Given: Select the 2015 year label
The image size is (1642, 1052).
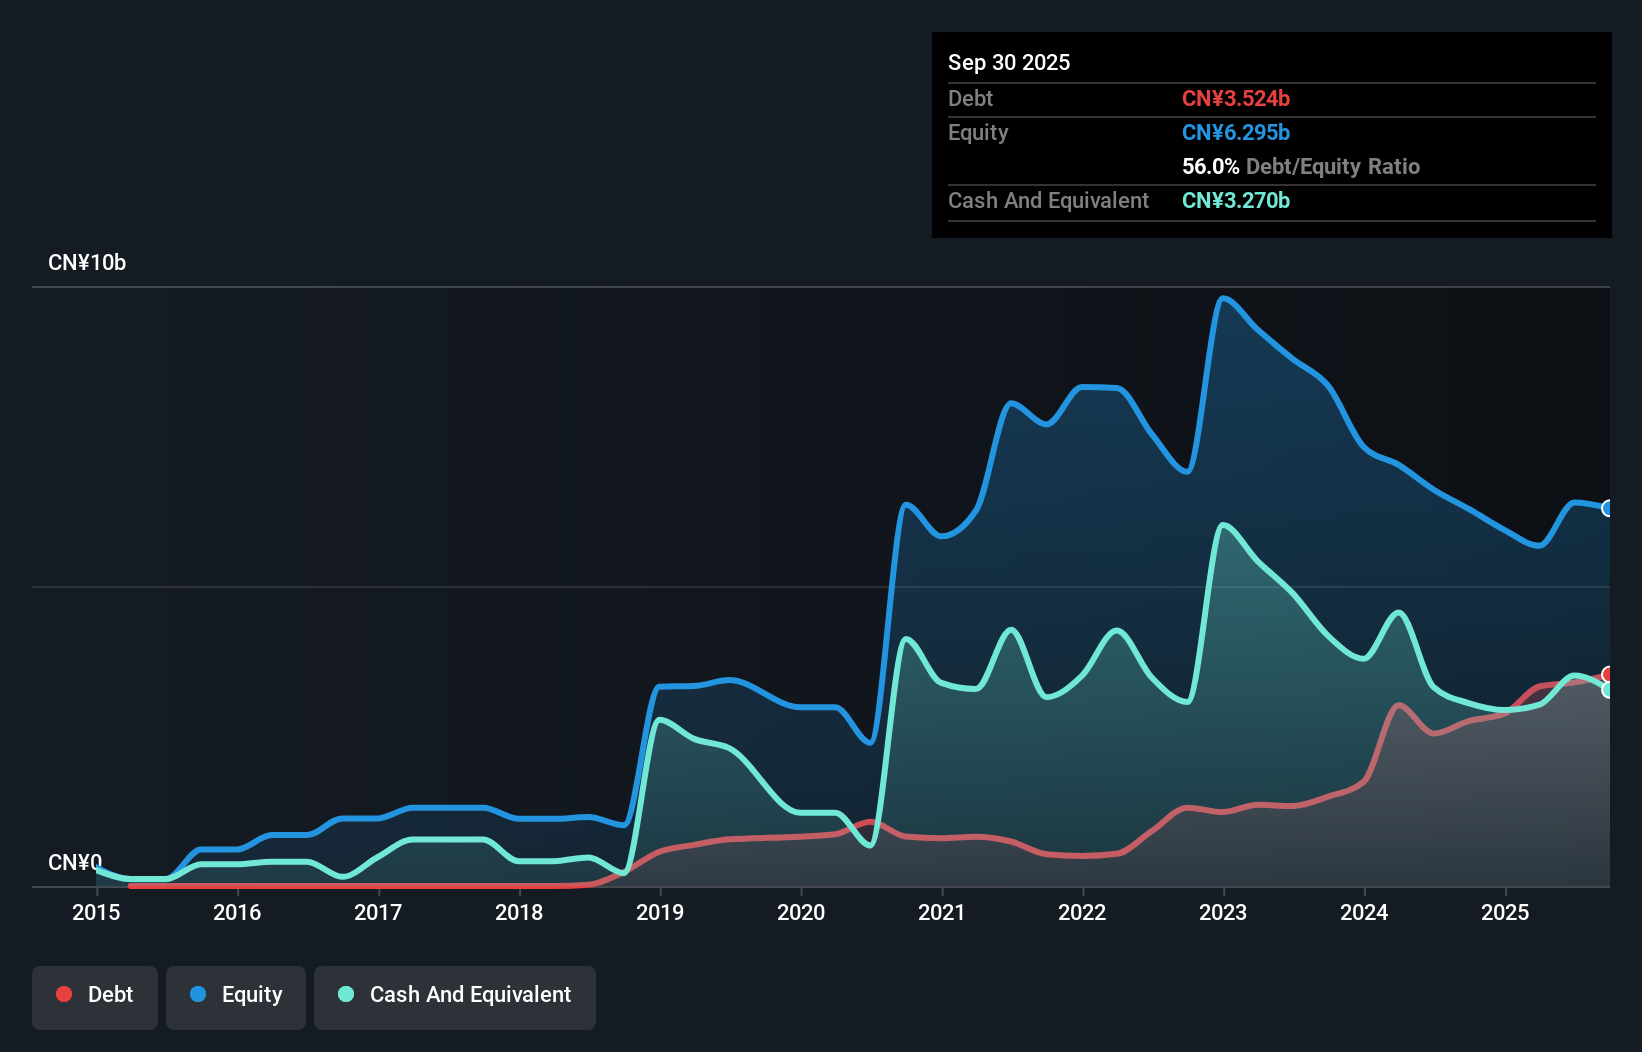Looking at the screenshot, I should (95, 913).
